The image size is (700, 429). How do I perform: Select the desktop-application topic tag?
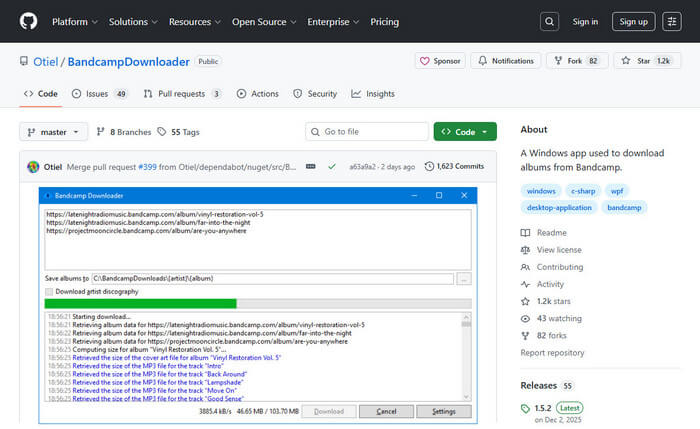click(x=559, y=208)
